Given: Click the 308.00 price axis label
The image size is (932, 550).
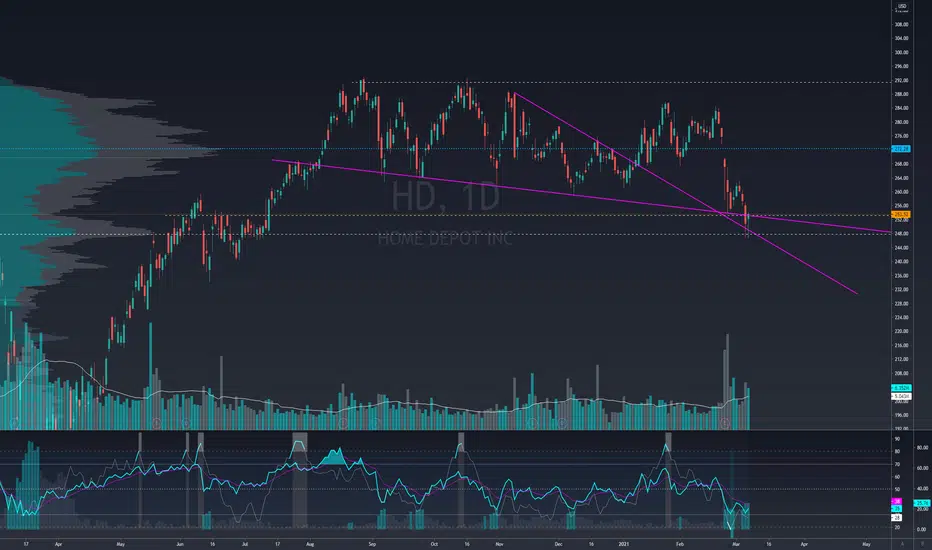Looking at the screenshot, I should click(x=901, y=24).
